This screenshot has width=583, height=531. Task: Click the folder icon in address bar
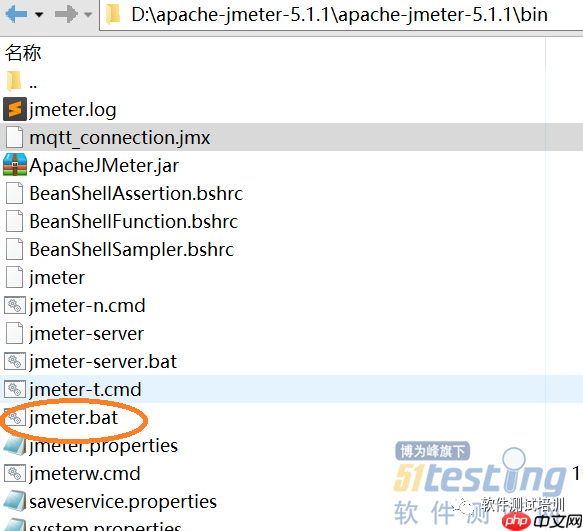coord(113,15)
